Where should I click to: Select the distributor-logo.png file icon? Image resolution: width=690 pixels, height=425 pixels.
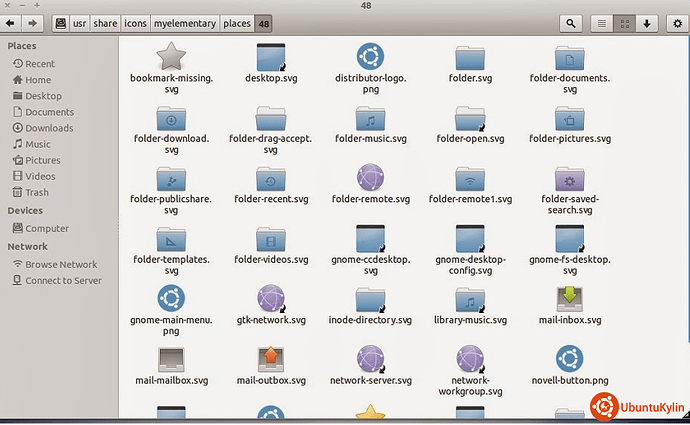click(x=371, y=56)
